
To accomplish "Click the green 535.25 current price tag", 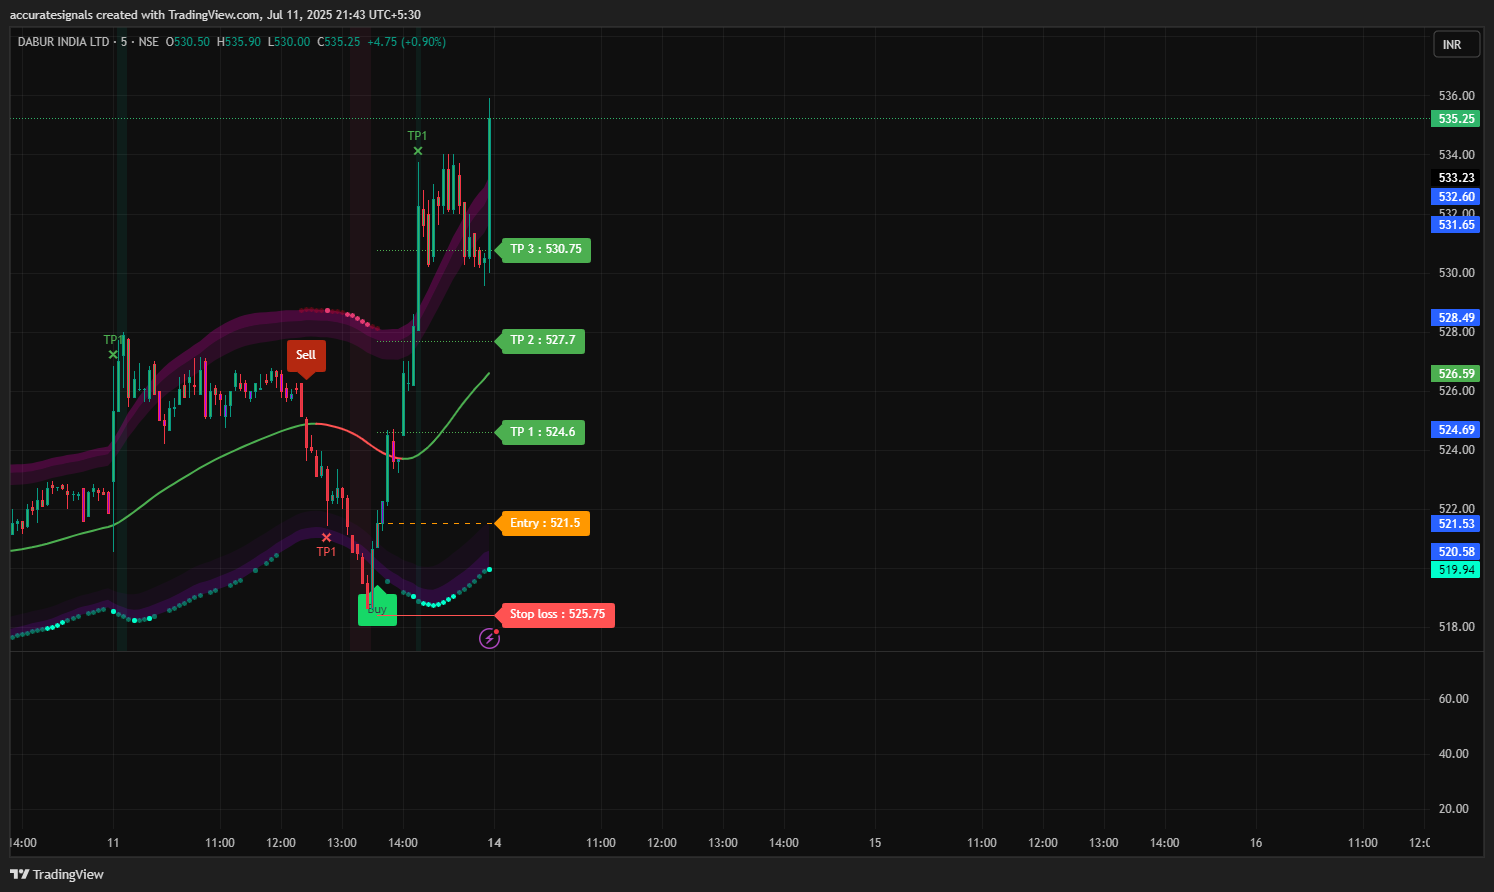I will (1455, 119).
